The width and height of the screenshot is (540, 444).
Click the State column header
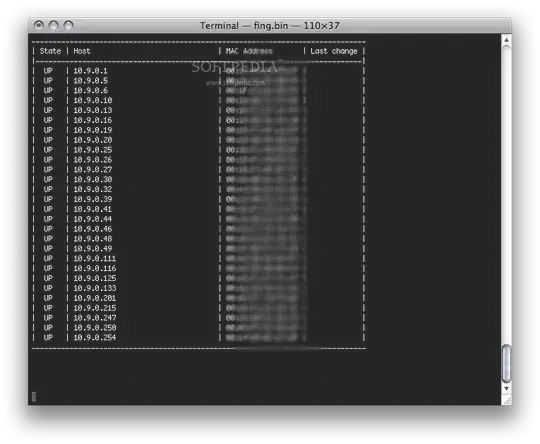50,51
